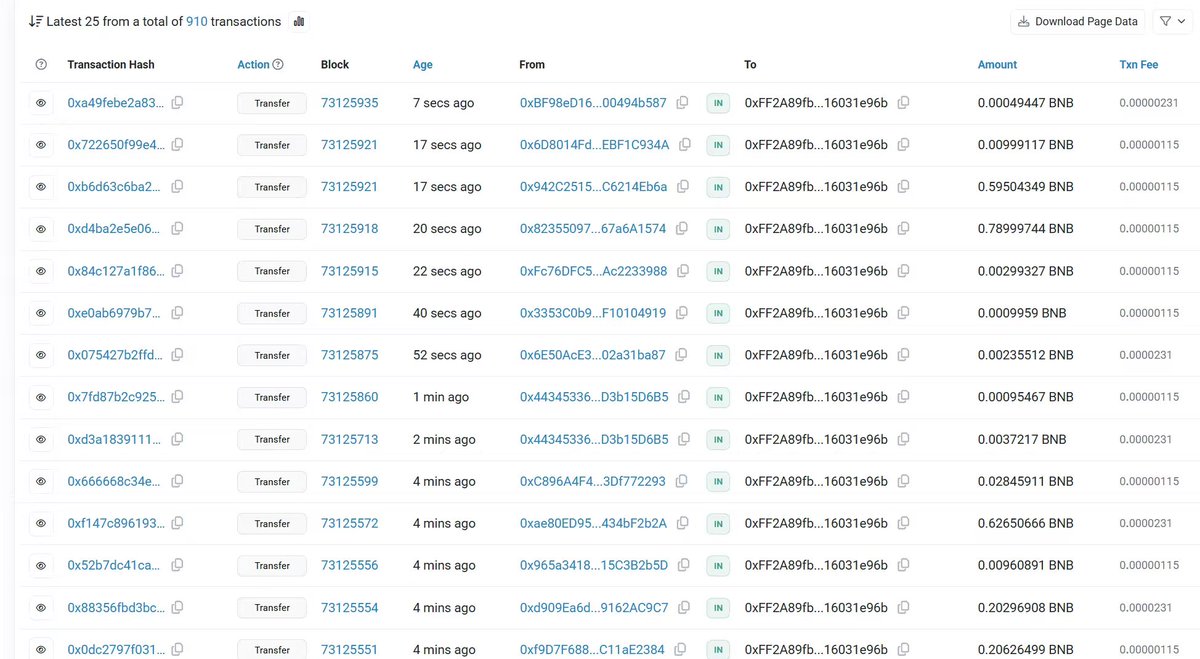Screen dimensions: 1200x659
Task: Open block 73125935
Action: tap(350, 103)
